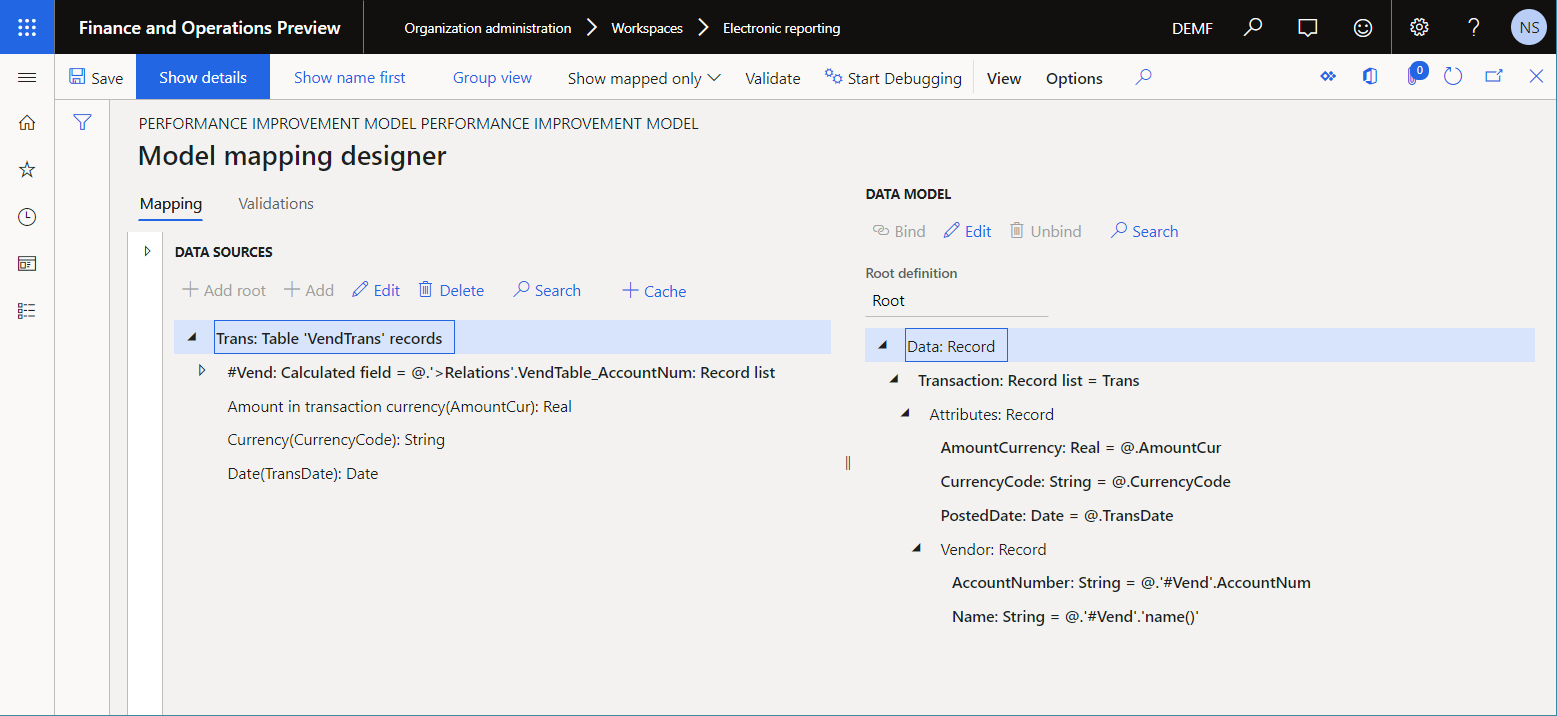Expand the #Vend calculated field node
Screen dimensions: 1557x716
(x=201, y=372)
